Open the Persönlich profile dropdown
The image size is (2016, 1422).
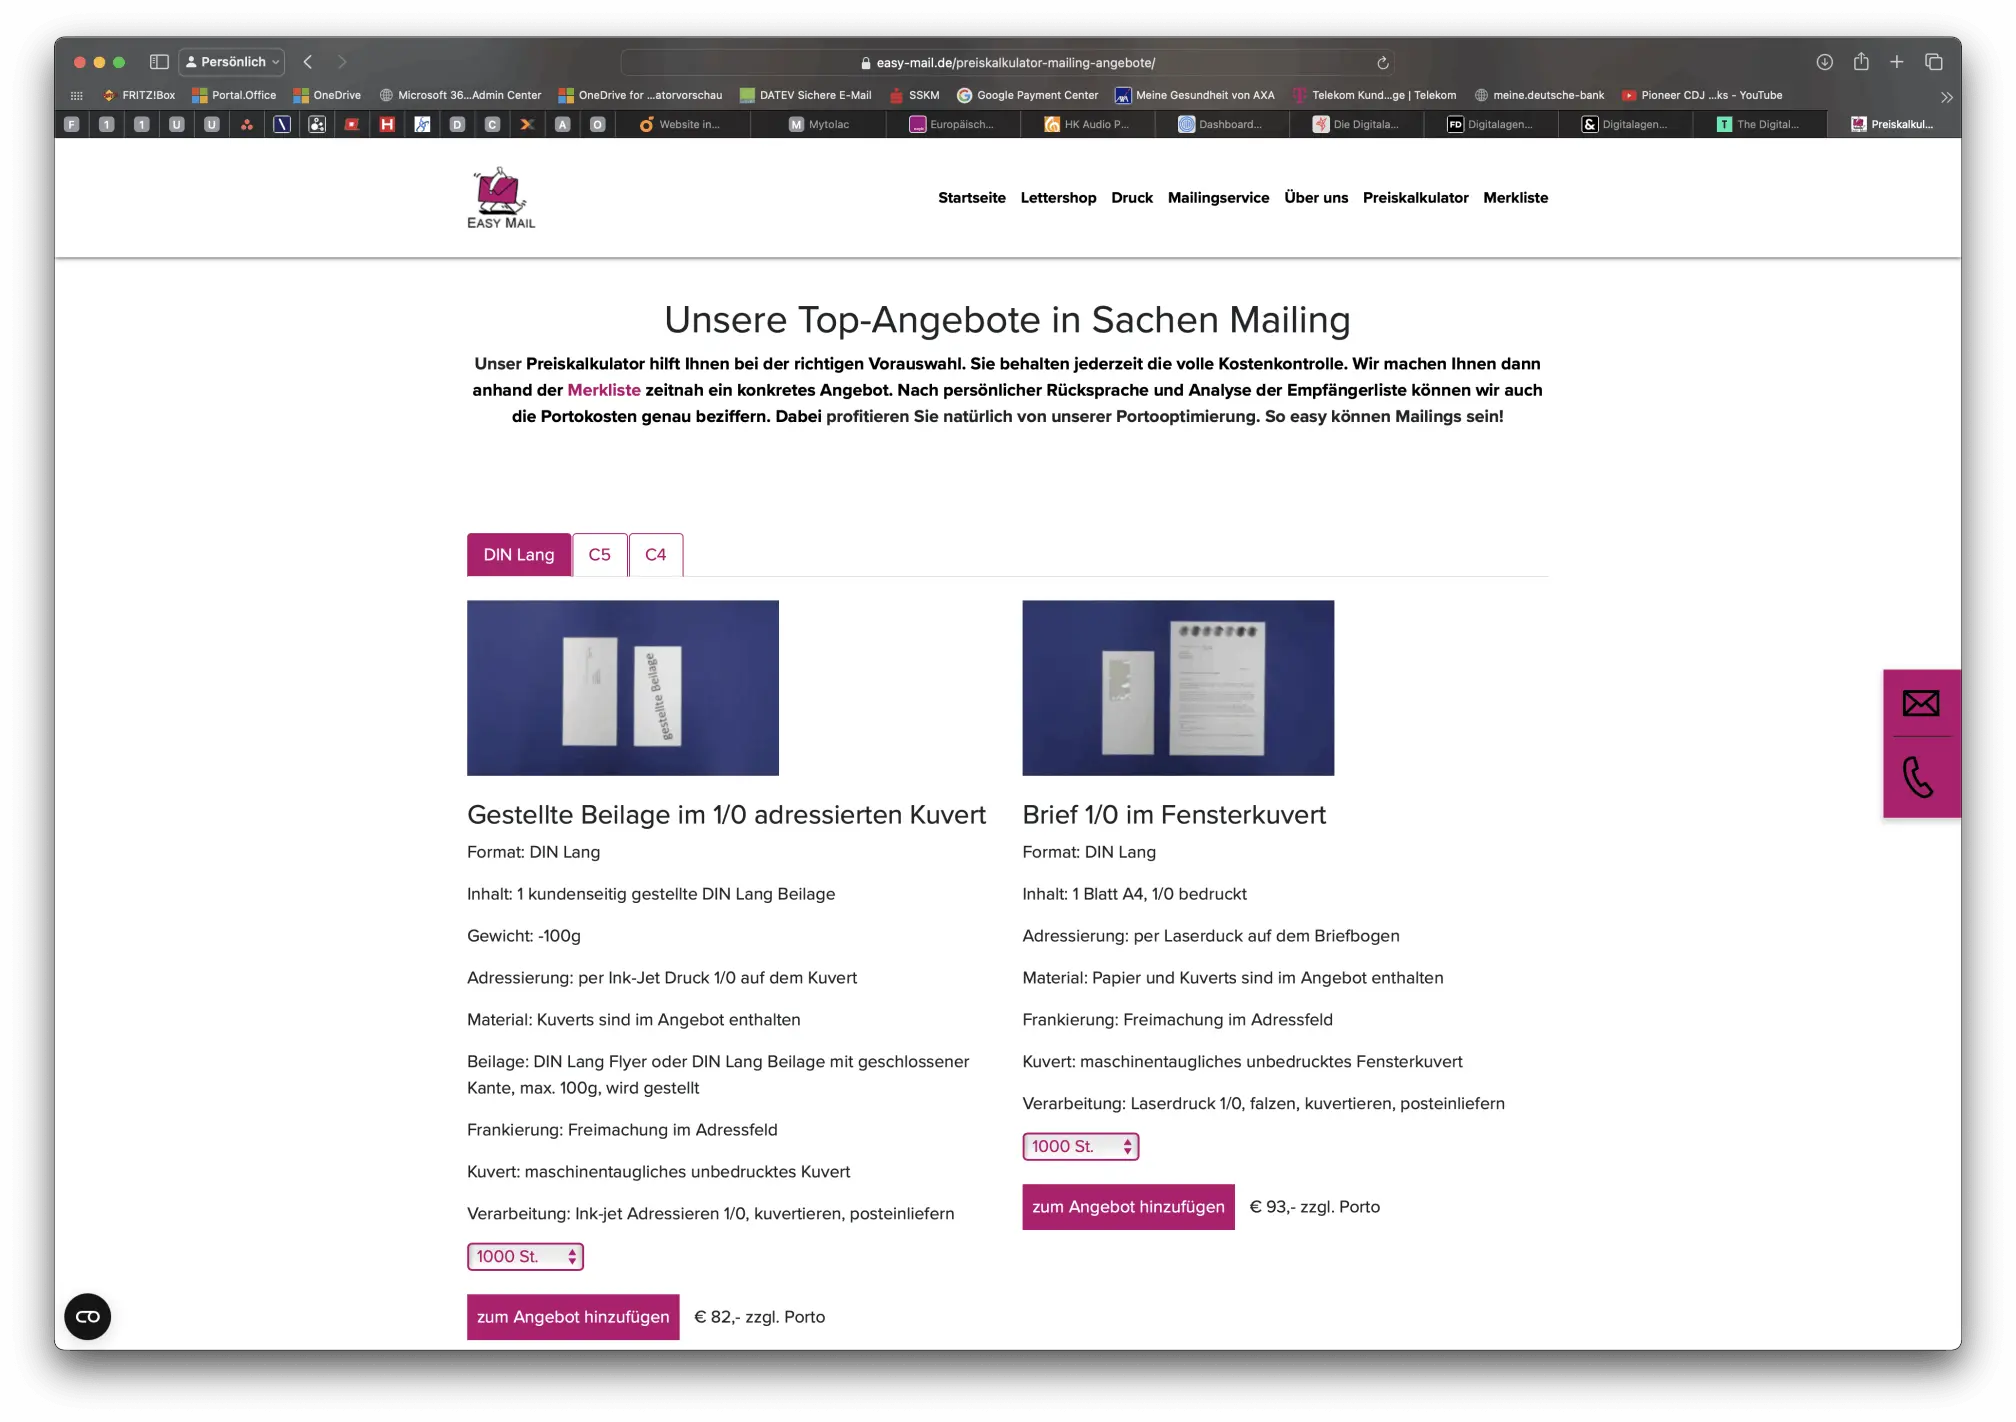pyautogui.click(x=231, y=61)
